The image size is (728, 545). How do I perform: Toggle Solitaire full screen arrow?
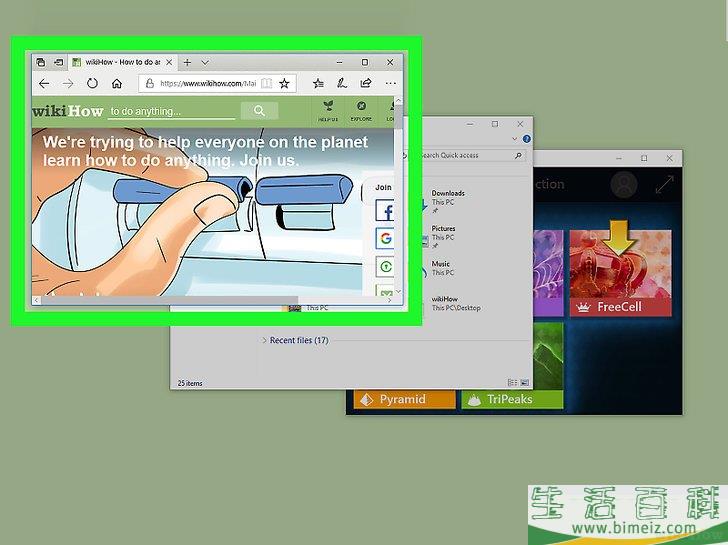click(664, 184)
